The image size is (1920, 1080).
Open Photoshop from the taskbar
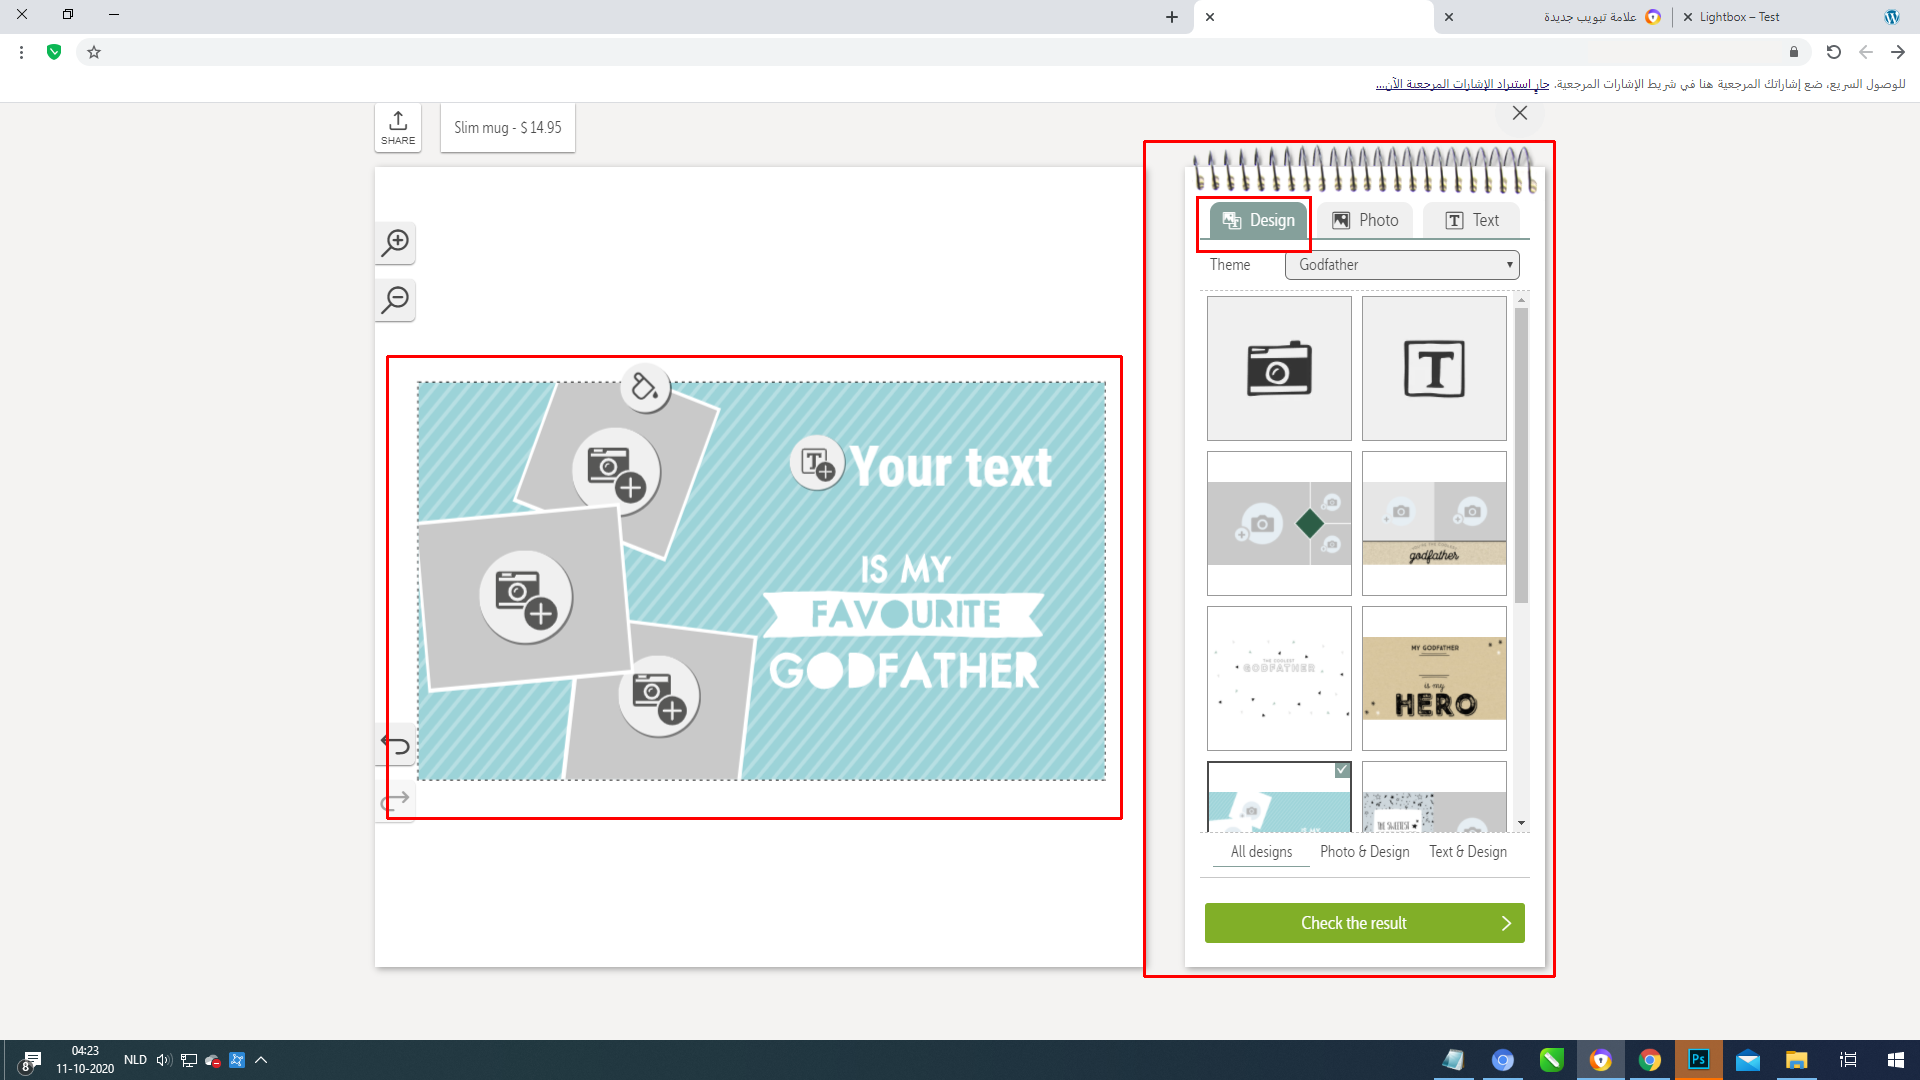pos(1698,1060)
